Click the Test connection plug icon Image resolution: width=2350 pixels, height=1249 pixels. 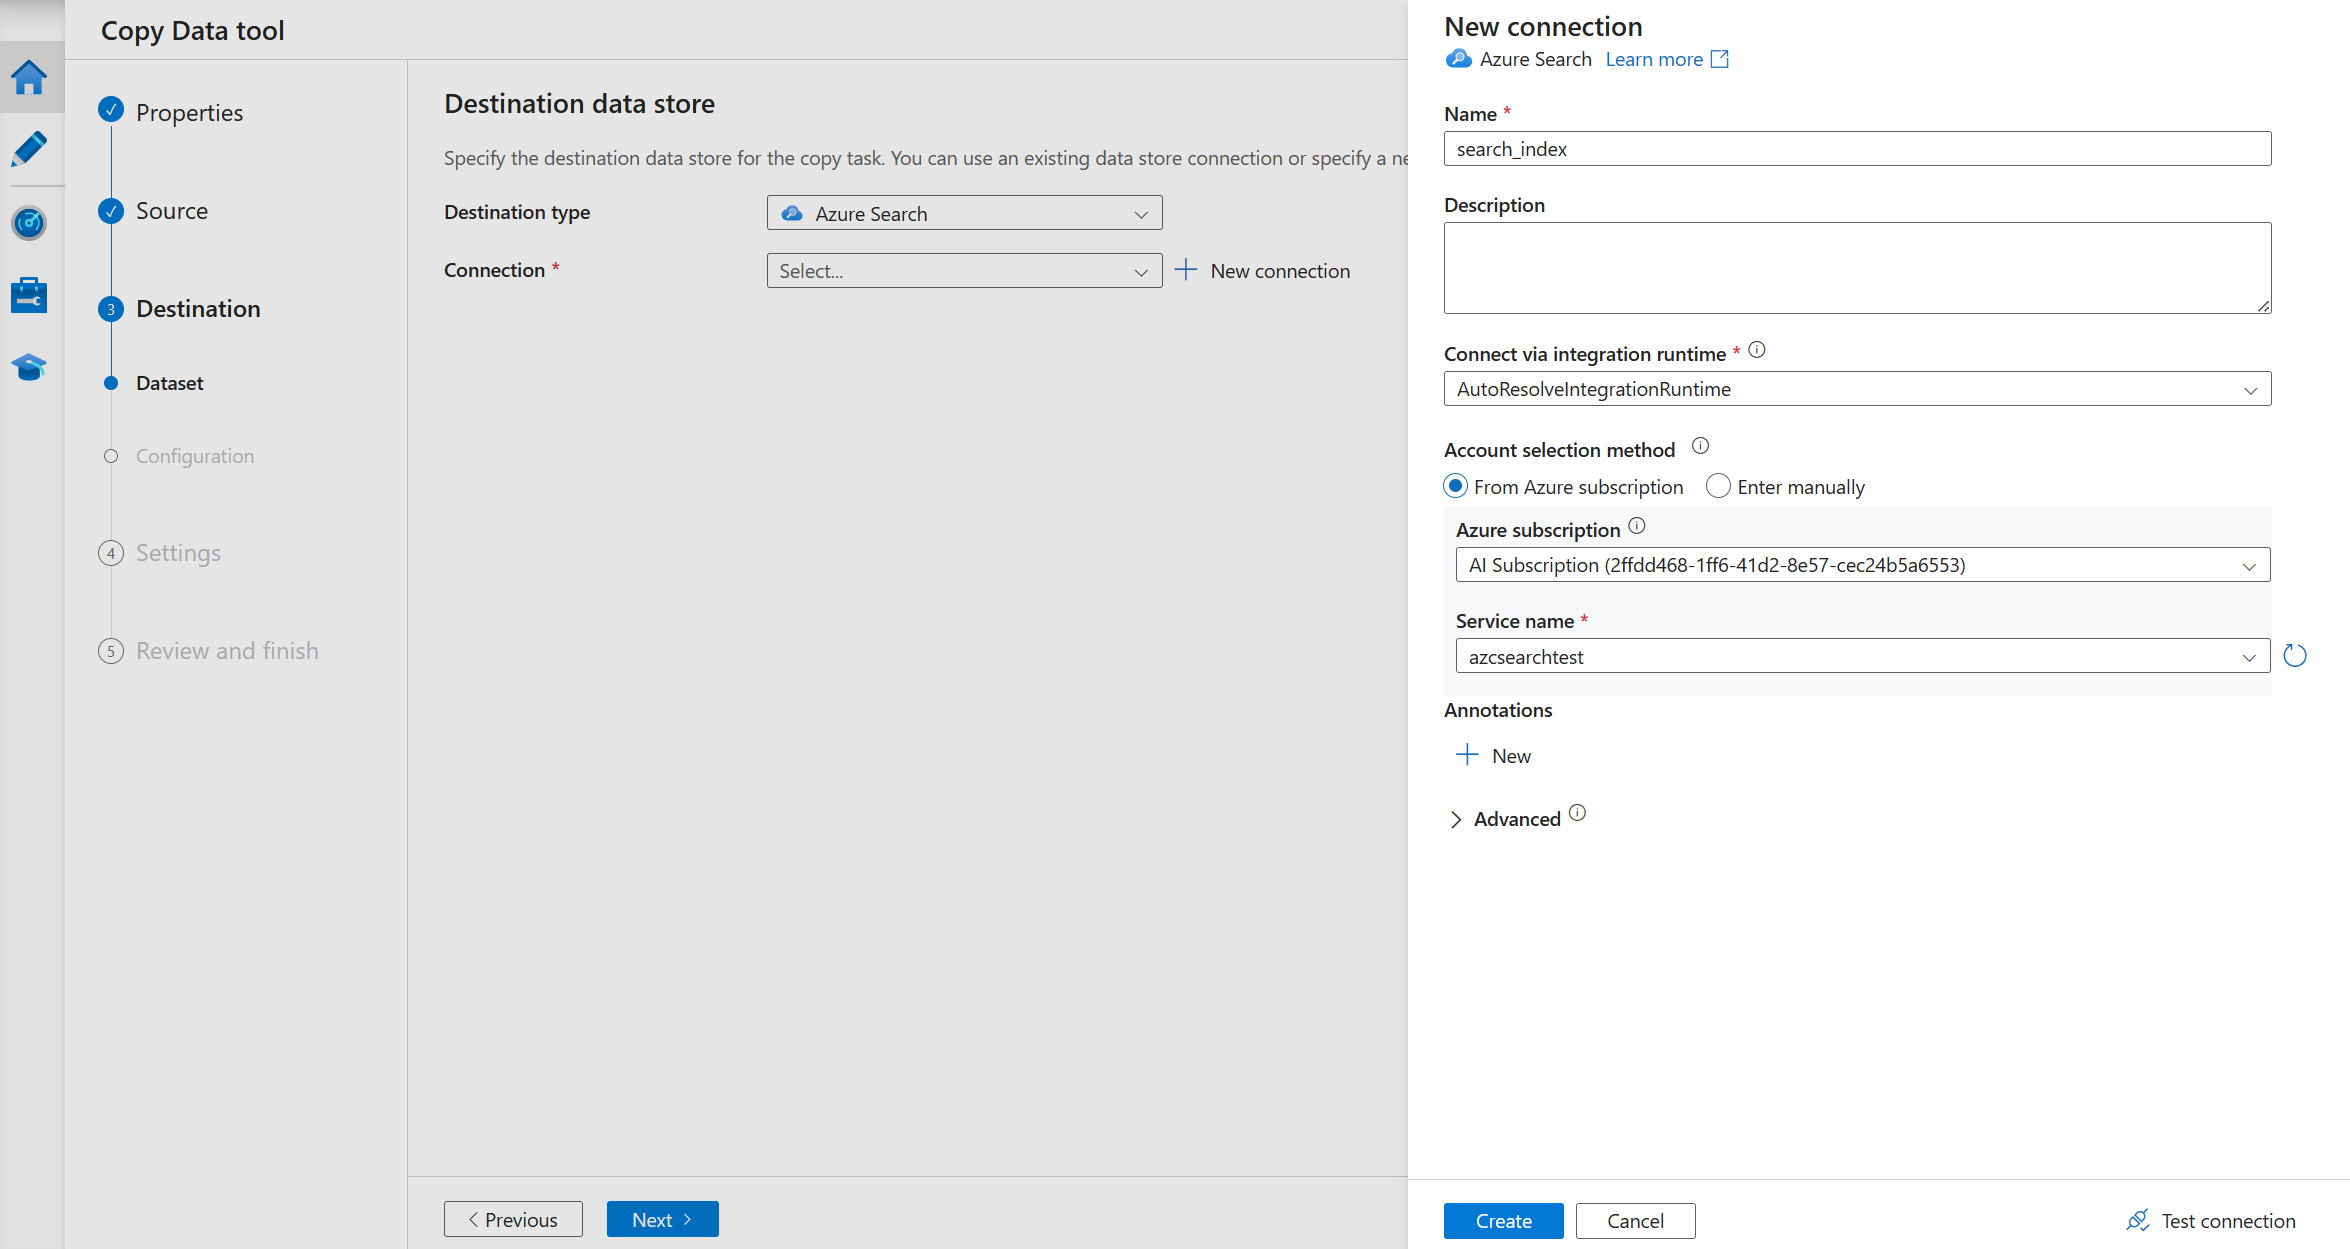coord(2138,1220)
